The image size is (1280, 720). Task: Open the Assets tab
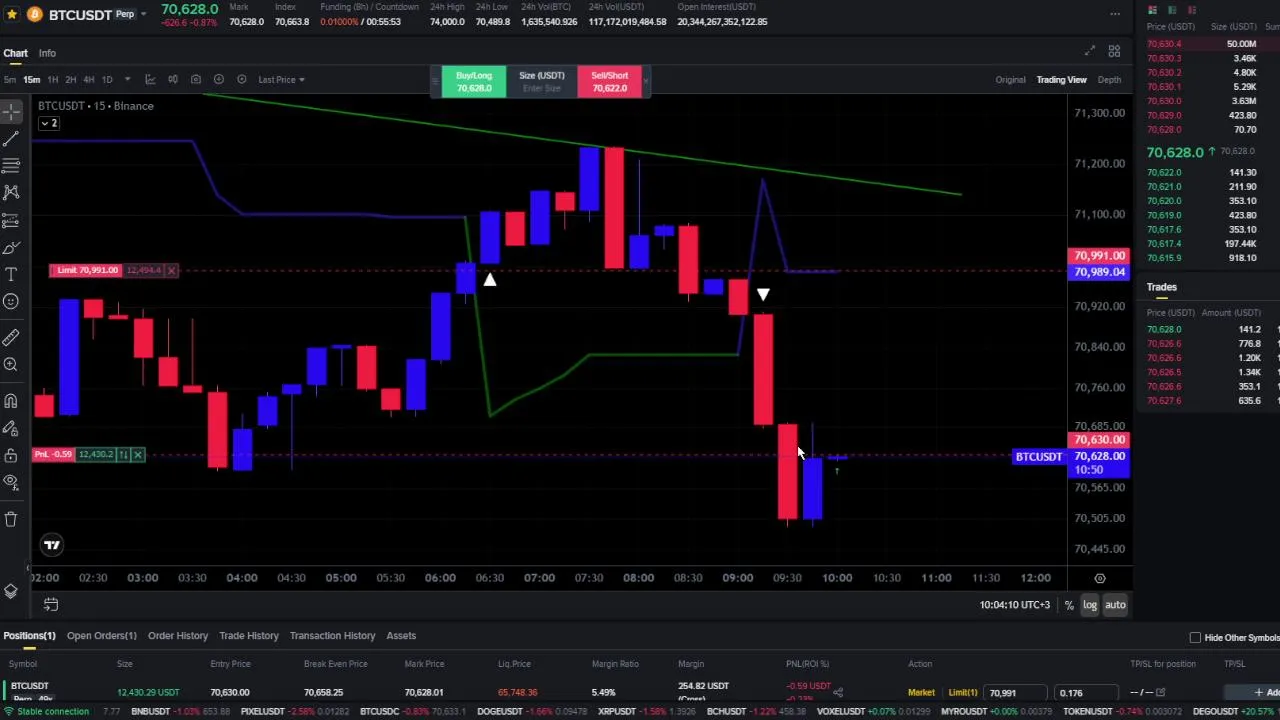click(x=401, y=636)
